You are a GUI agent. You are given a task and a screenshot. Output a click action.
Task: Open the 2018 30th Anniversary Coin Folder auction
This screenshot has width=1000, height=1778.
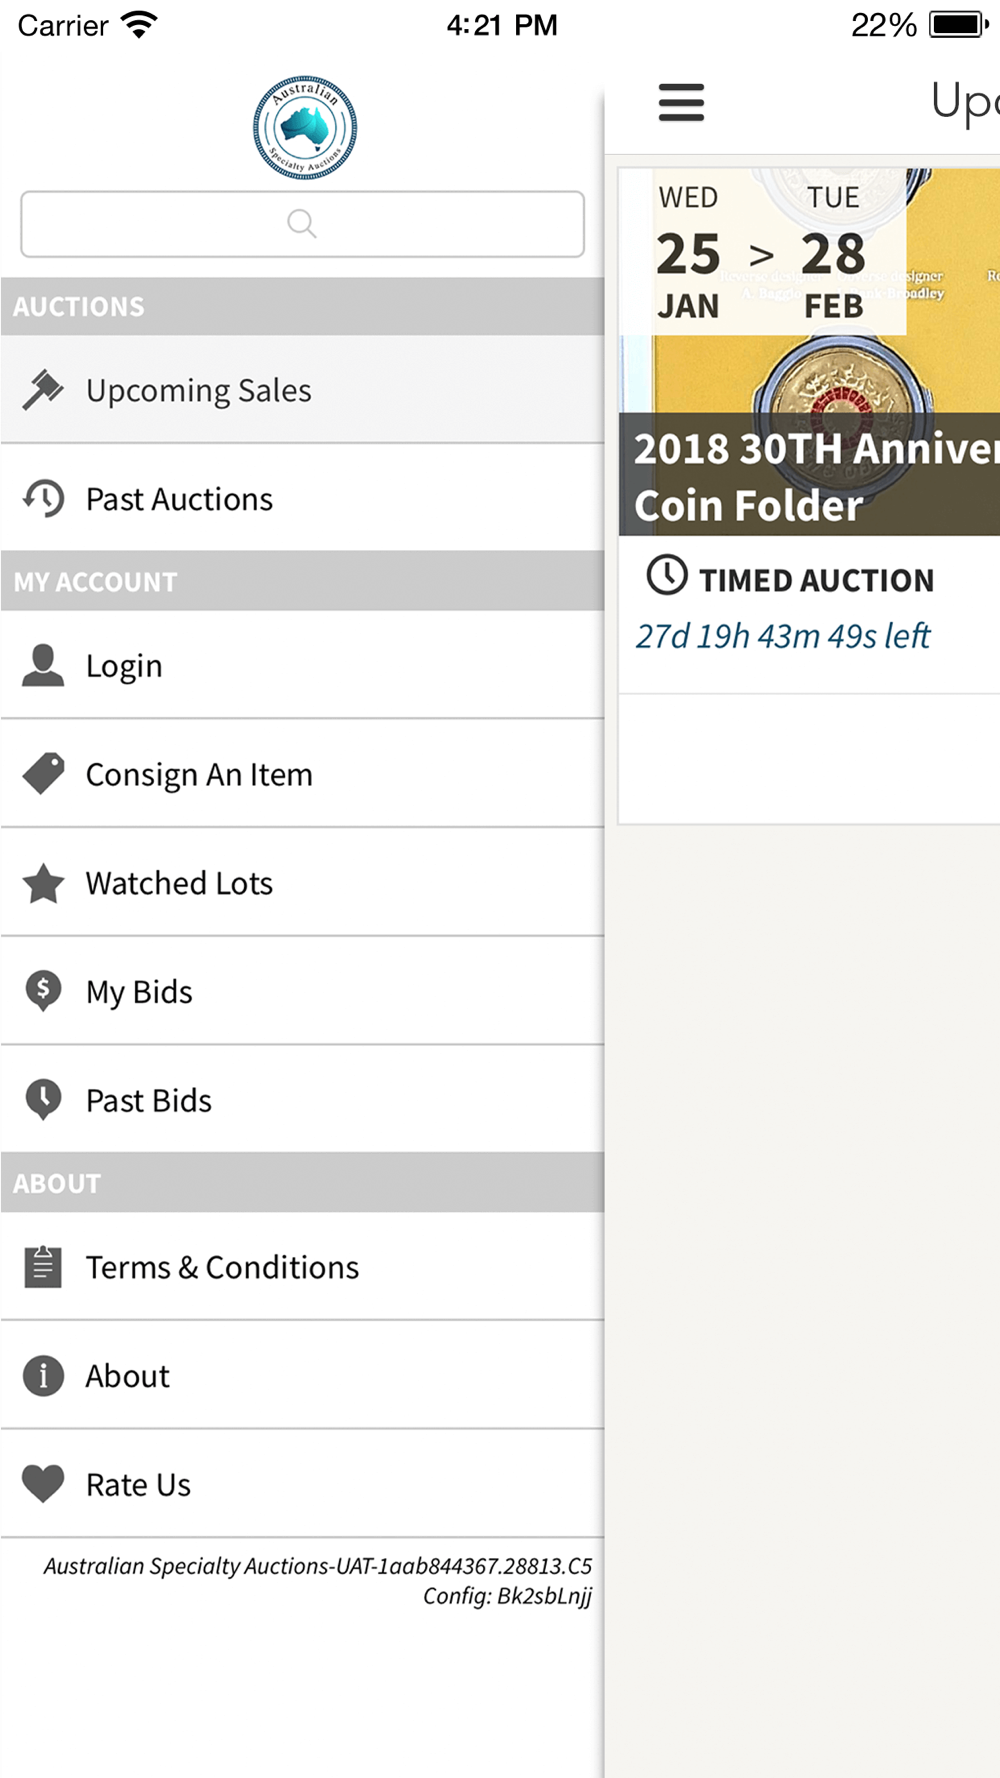(810, 476)
